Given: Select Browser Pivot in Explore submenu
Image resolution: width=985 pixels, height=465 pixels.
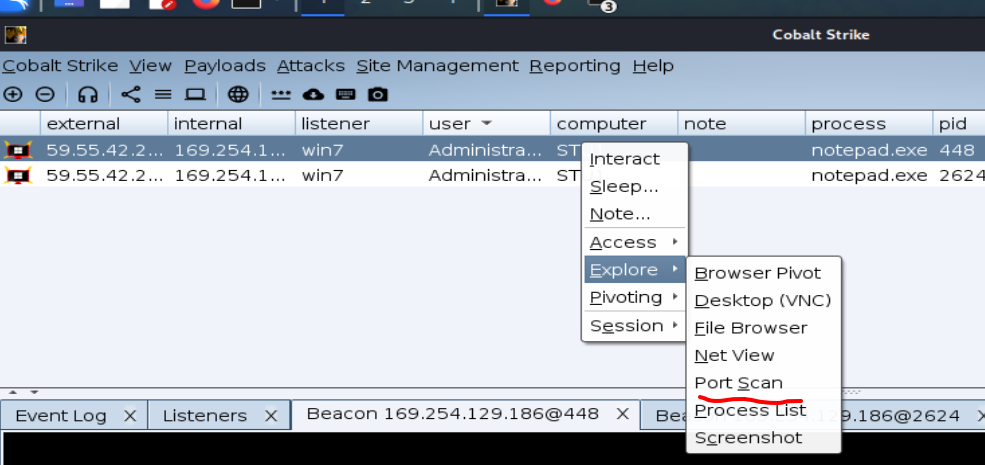Looking at the screenshot, I should [x=763, y=273].
